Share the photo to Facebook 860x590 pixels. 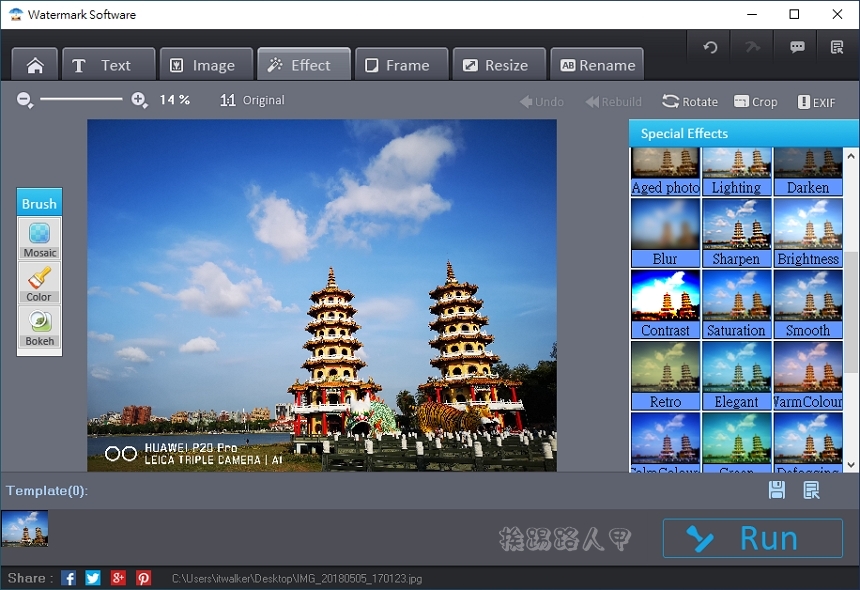(68, 577)
